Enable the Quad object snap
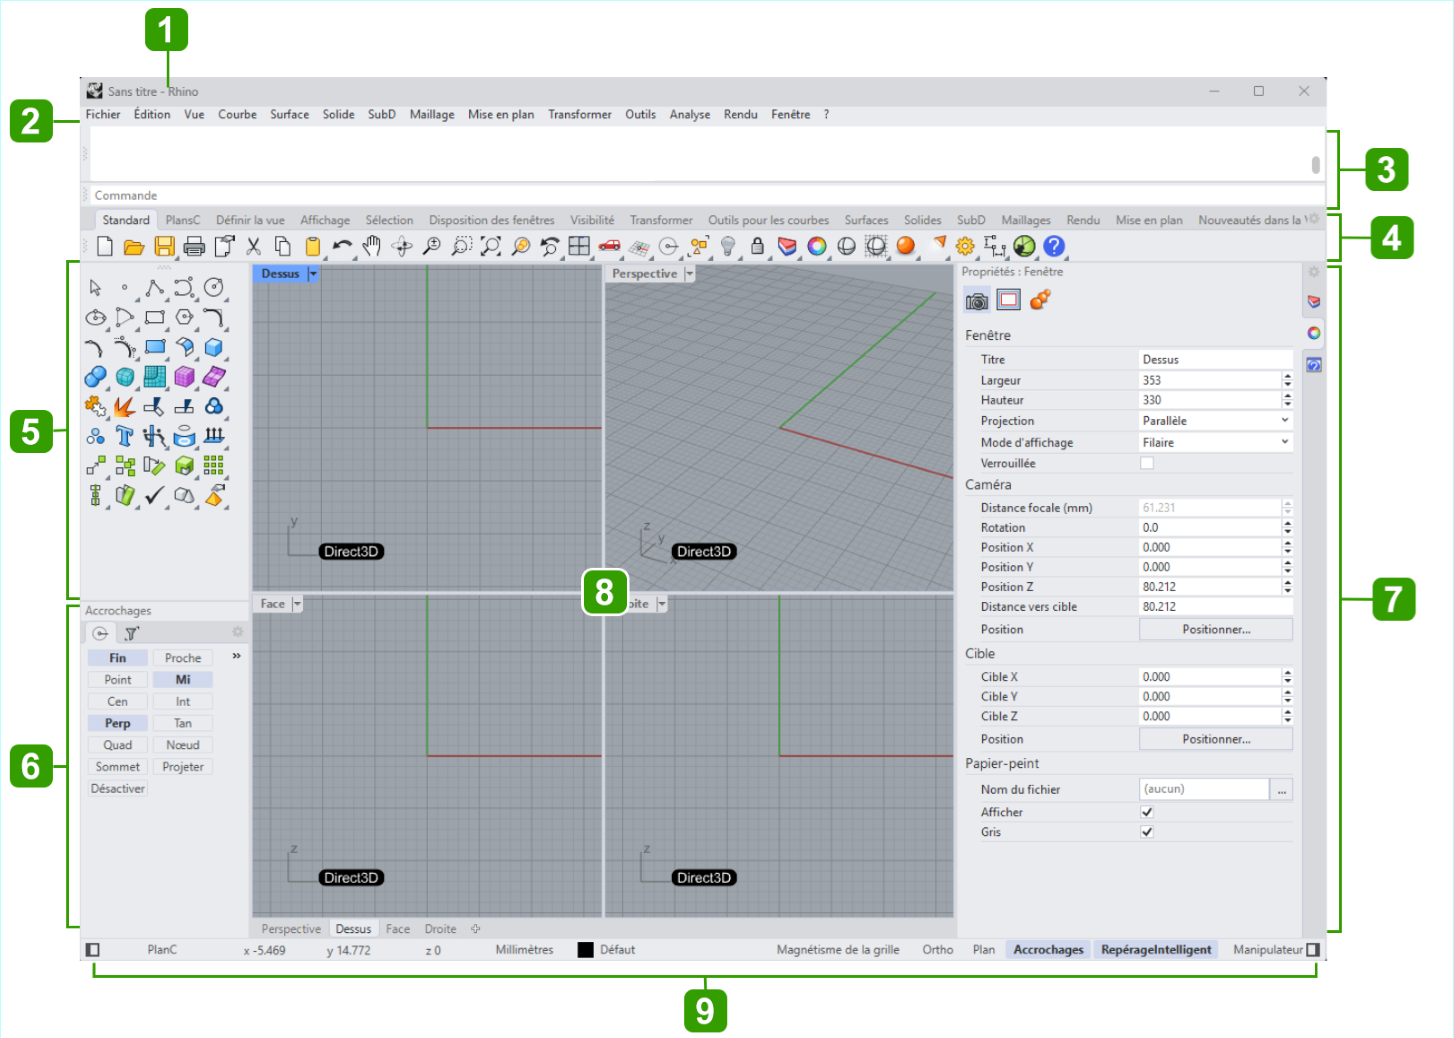 [x=118, y=745]
